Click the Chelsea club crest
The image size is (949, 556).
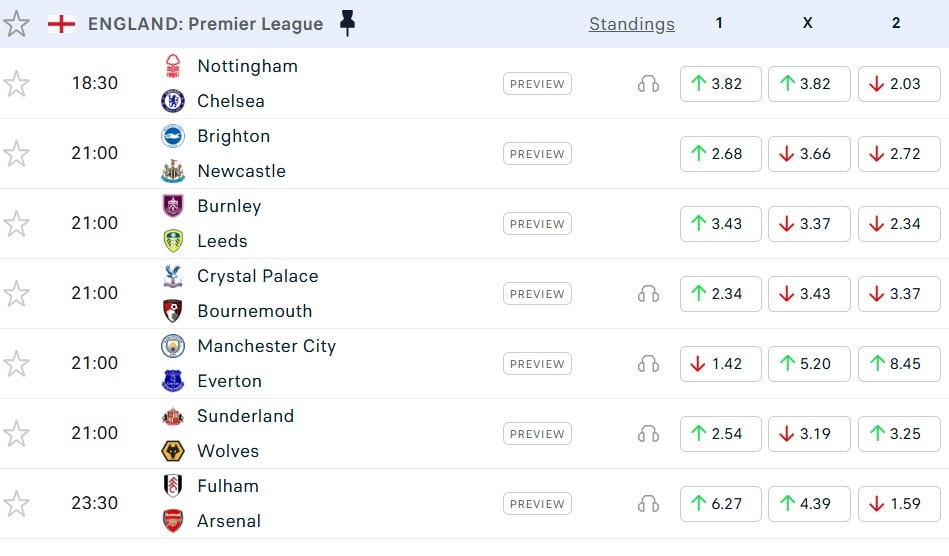(x=173, y=101)
